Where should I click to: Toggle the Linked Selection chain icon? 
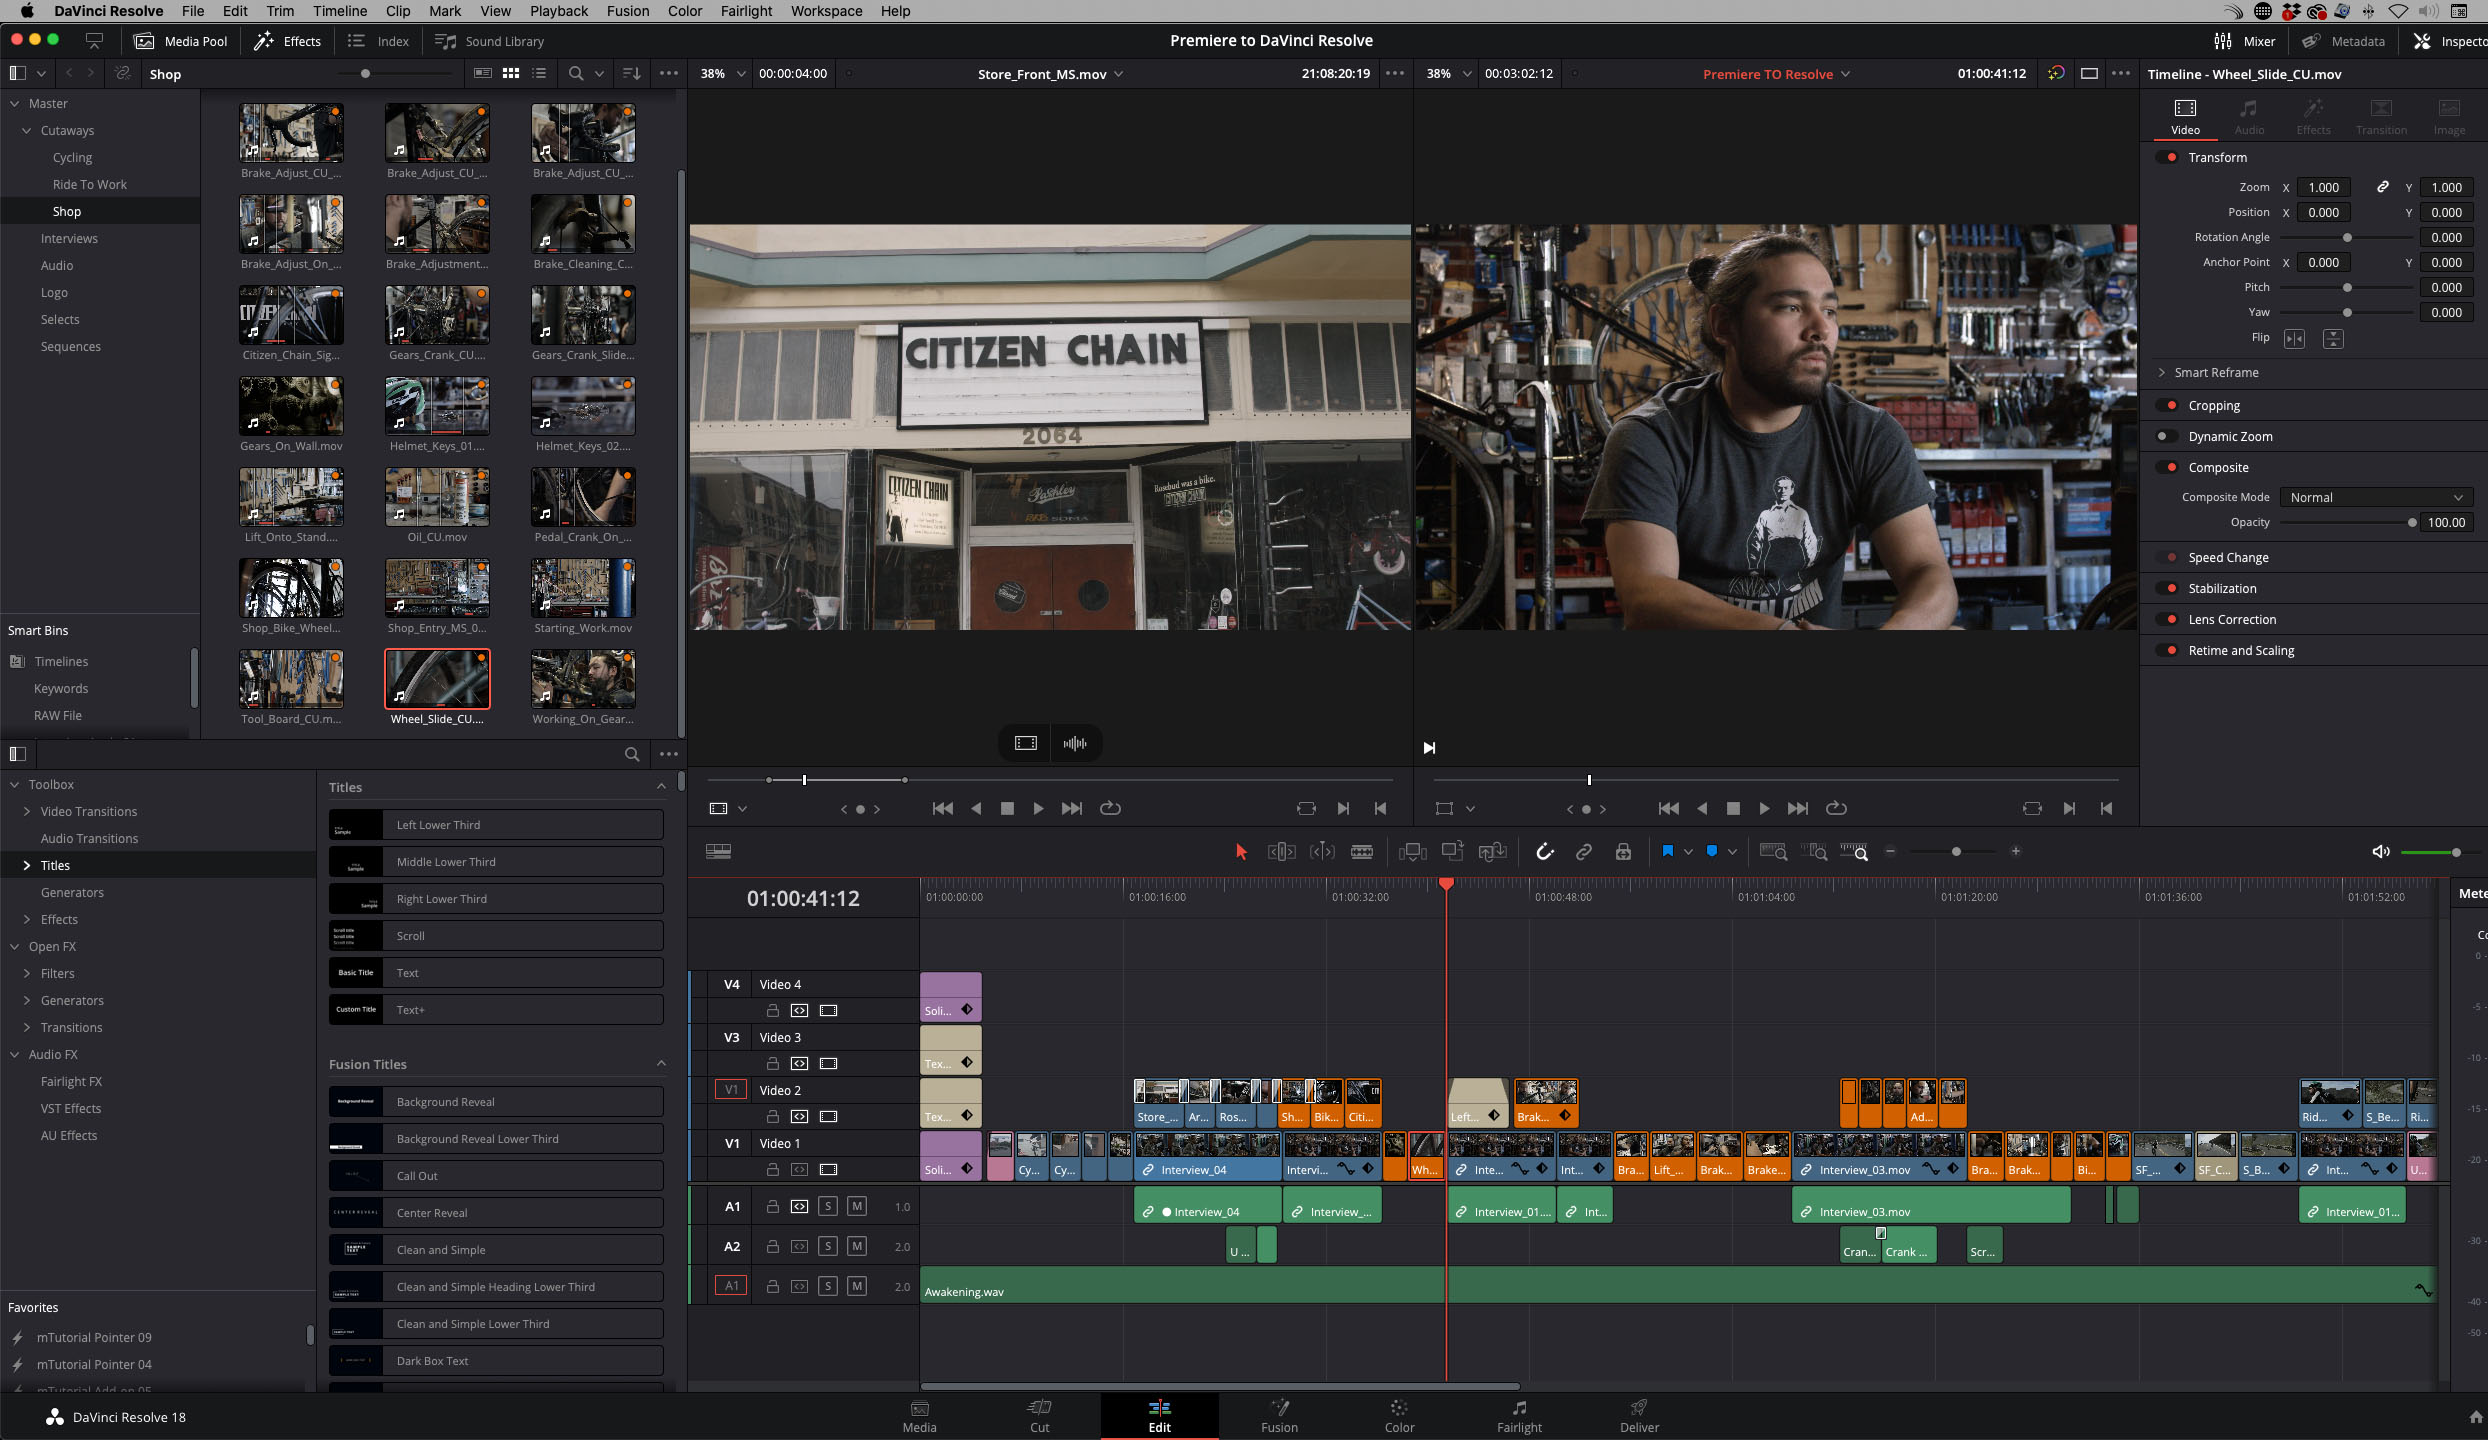pyautogui.click(x=1584, y=851)
